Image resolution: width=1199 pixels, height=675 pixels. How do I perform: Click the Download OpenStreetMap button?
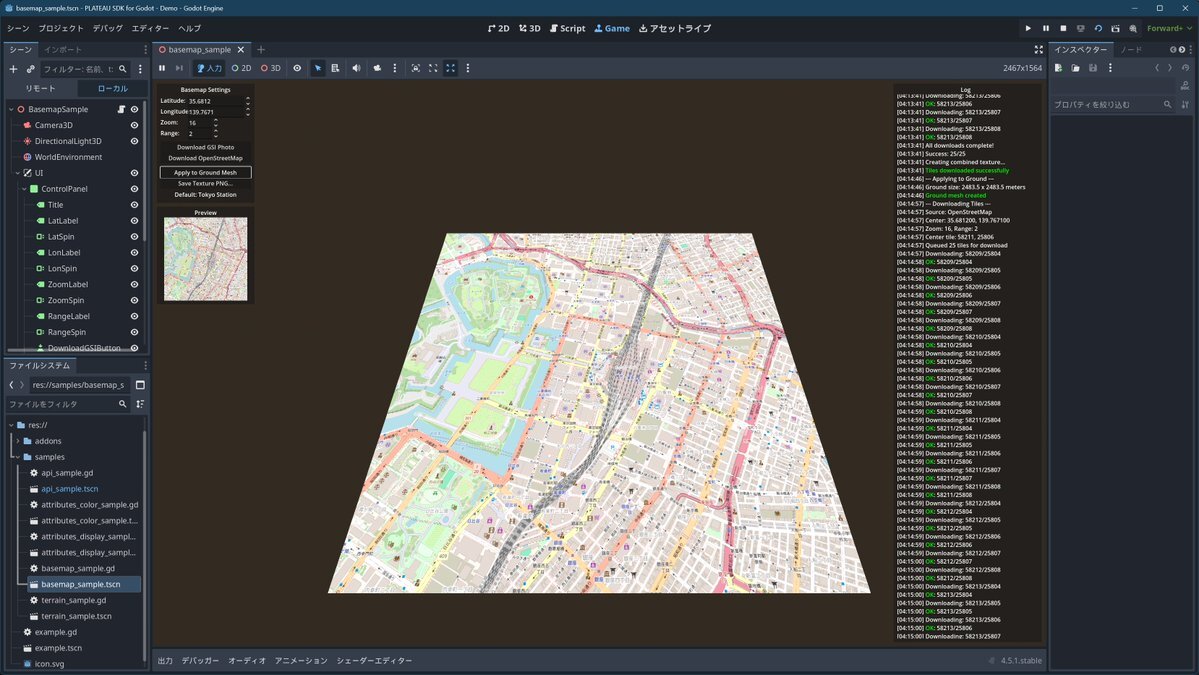[205, 158]
